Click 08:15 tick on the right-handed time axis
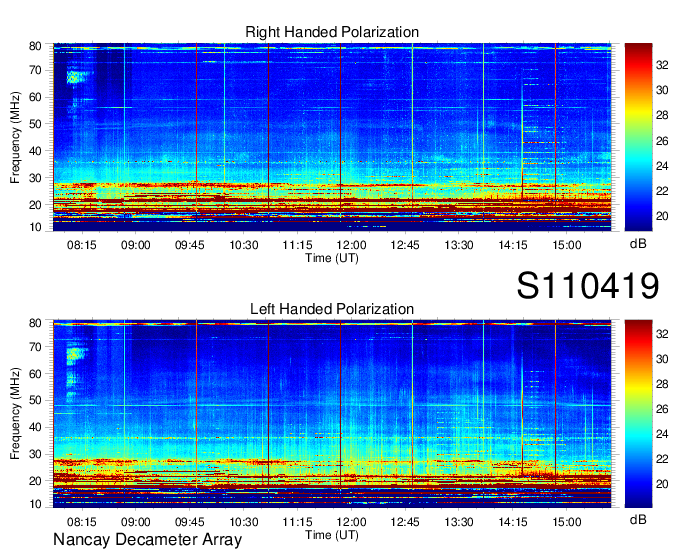This screenshot has width=680, height=552. pos(82,245)
